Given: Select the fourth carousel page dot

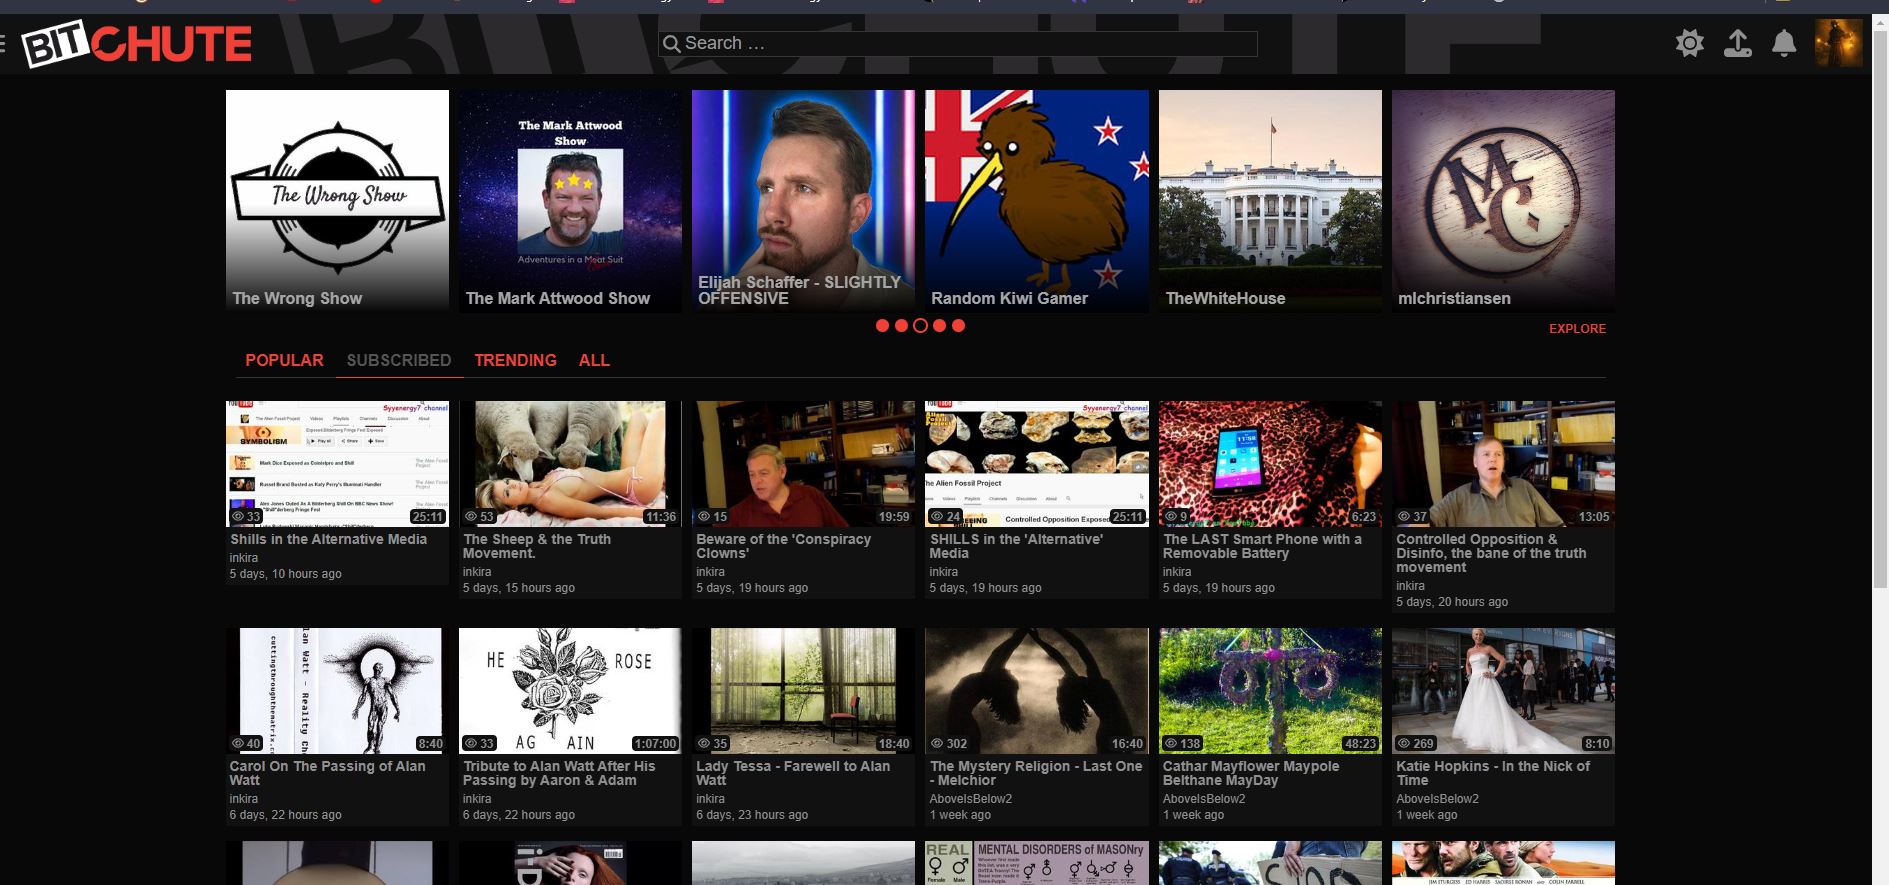Looking at the screenshot, I should [939, 325].
